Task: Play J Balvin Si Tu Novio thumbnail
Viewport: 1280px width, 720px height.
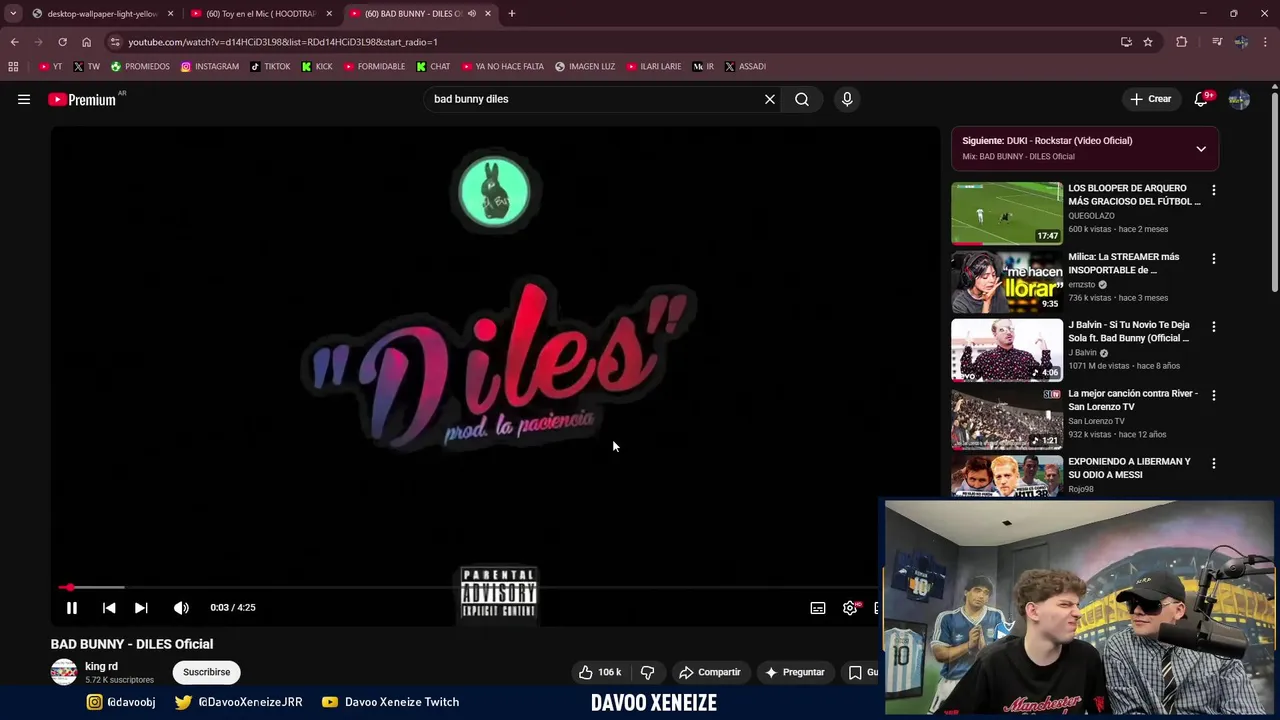Action: coord(1007,350)
